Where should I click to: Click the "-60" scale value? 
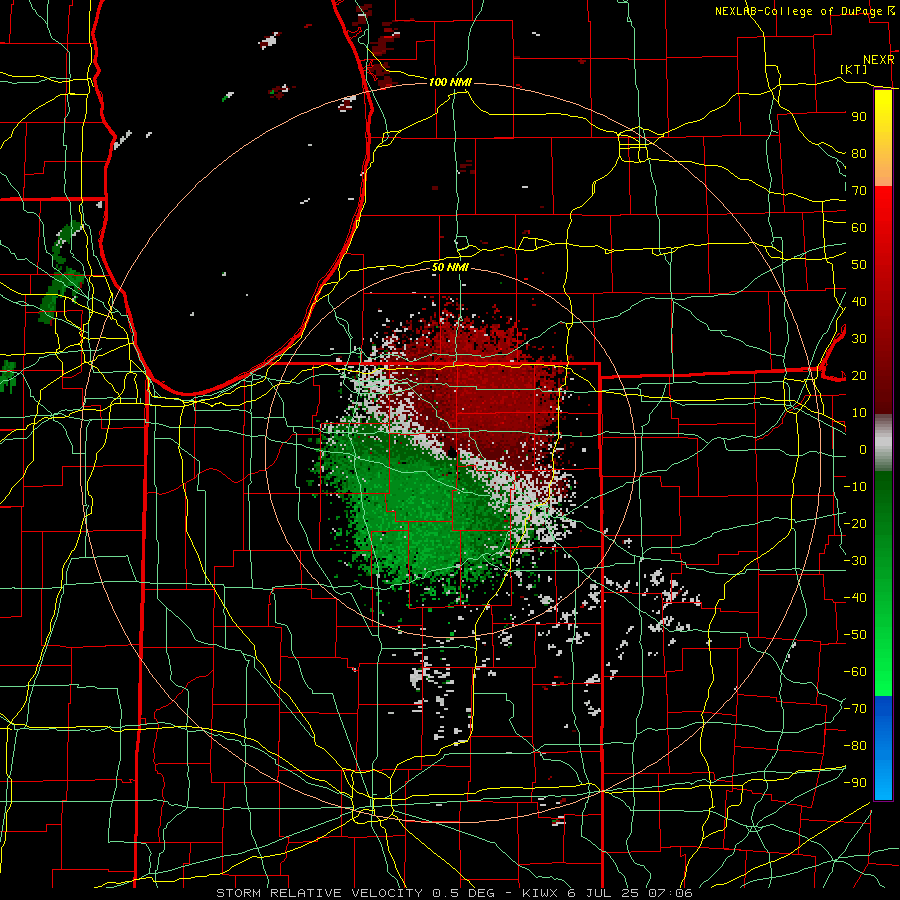tap(855, 672)
